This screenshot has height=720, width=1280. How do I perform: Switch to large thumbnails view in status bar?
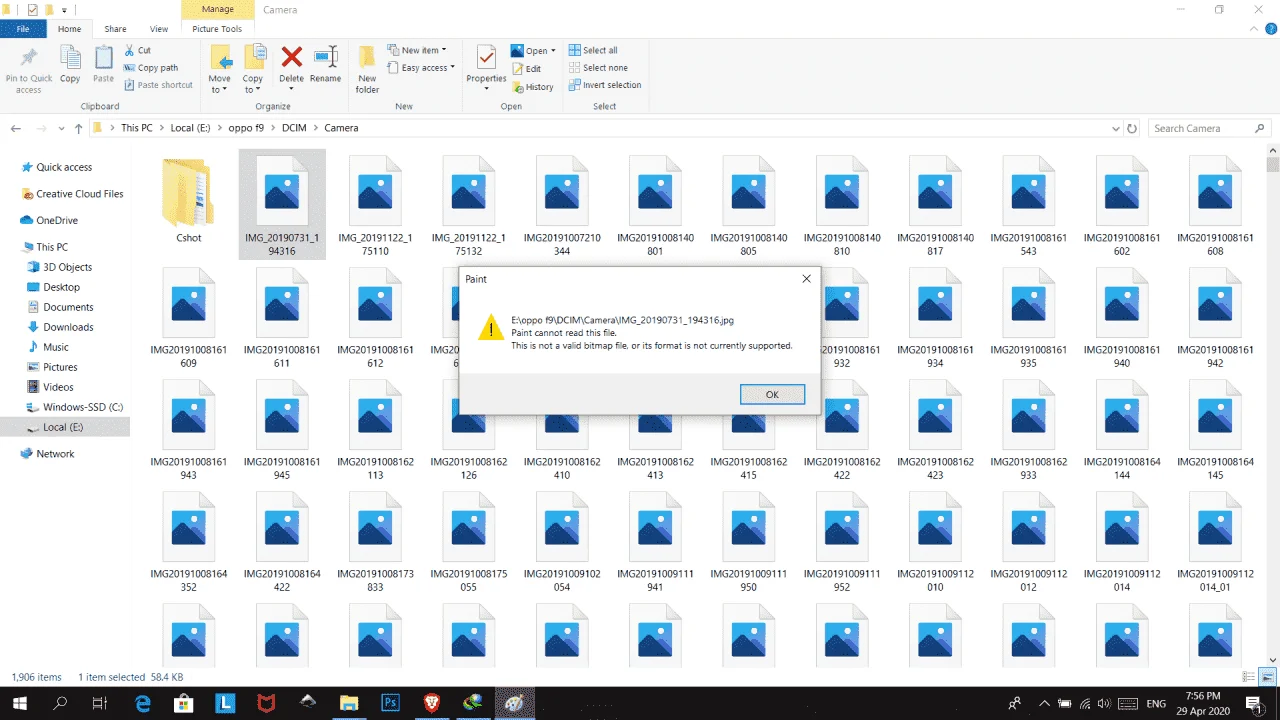(1266, 677)
